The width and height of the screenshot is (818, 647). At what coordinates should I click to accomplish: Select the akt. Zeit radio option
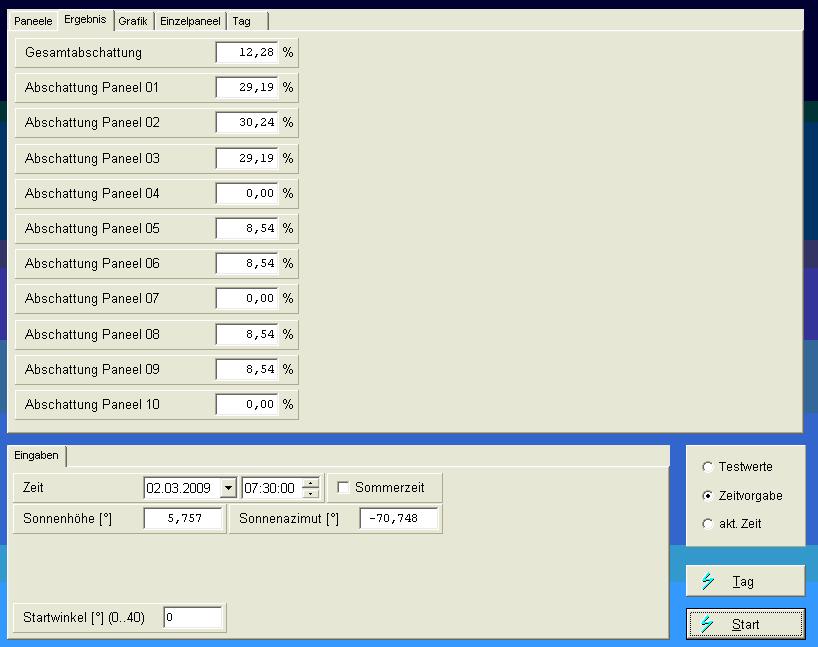709,524
